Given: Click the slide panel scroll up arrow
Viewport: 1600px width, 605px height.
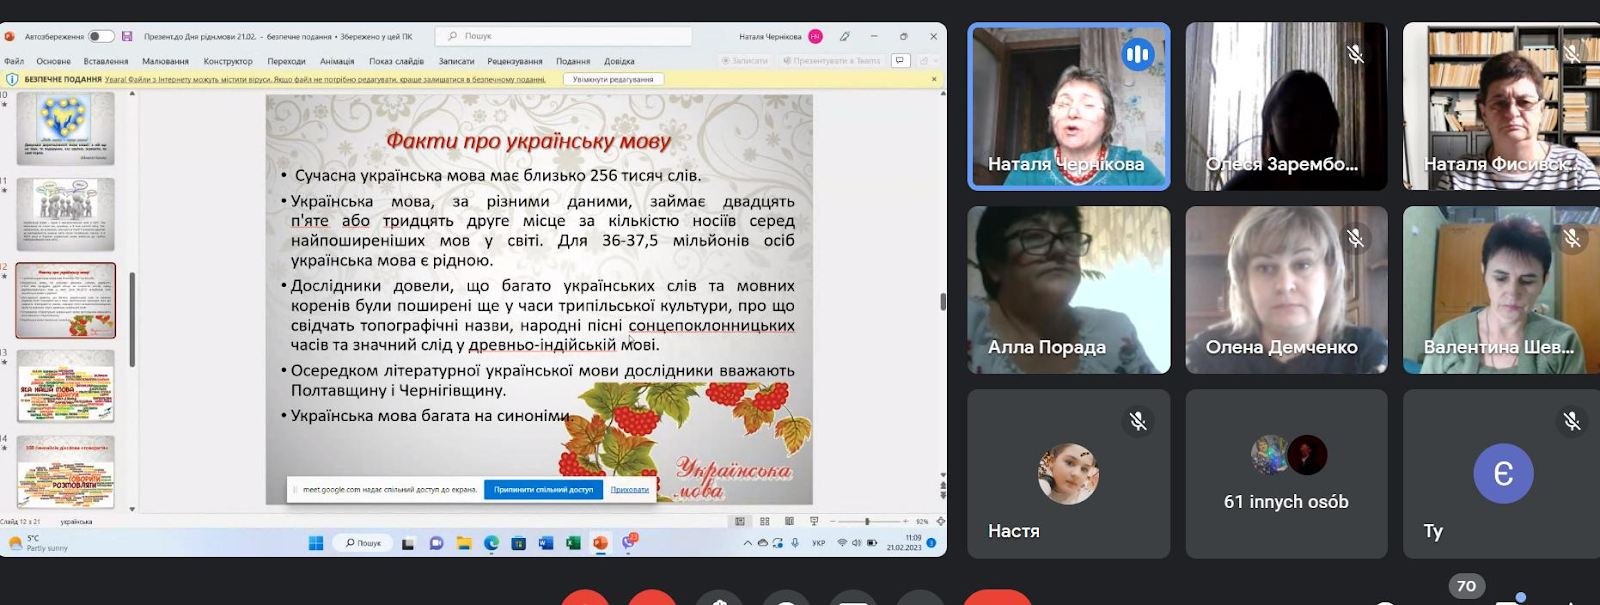Looking at the screenshot, I should [x=132, y=95].
